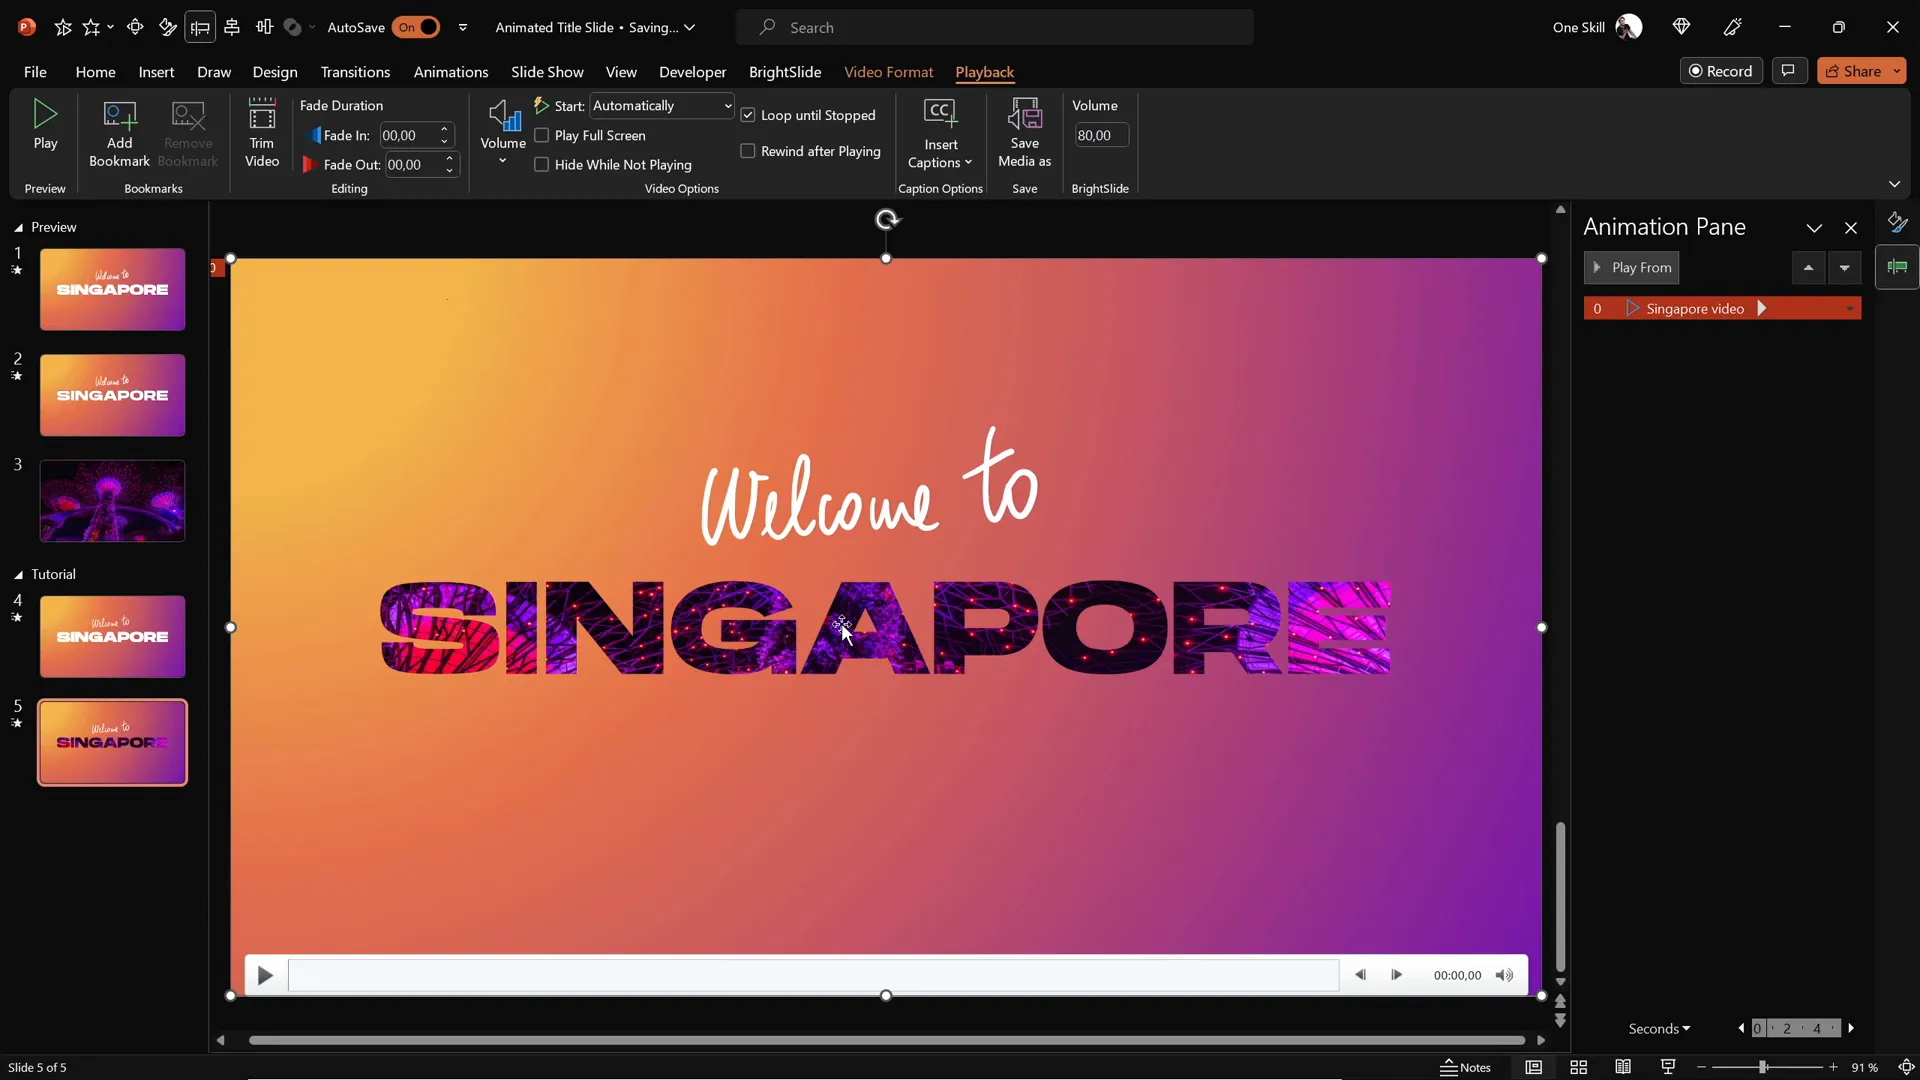
Task: Switch to Slide Sorter view
Action: point(1579,1067)
